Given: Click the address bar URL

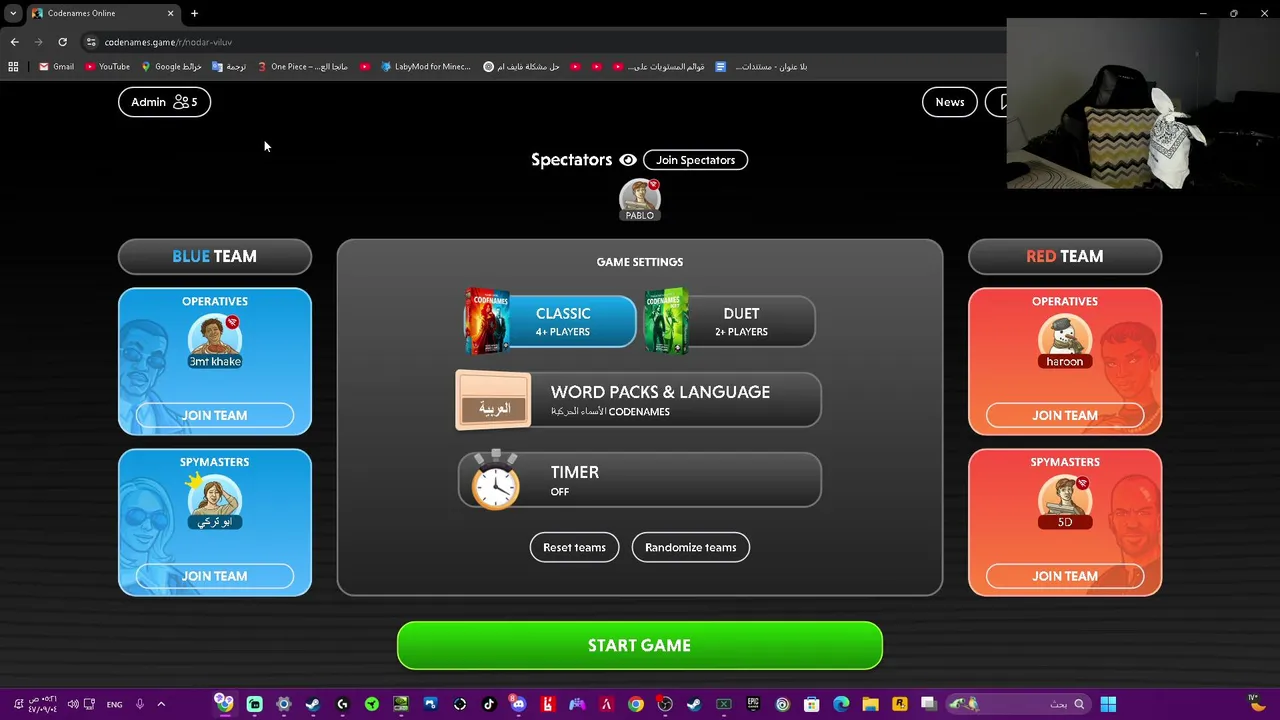Looking at the screenshot, I should (x=168, y=42).
